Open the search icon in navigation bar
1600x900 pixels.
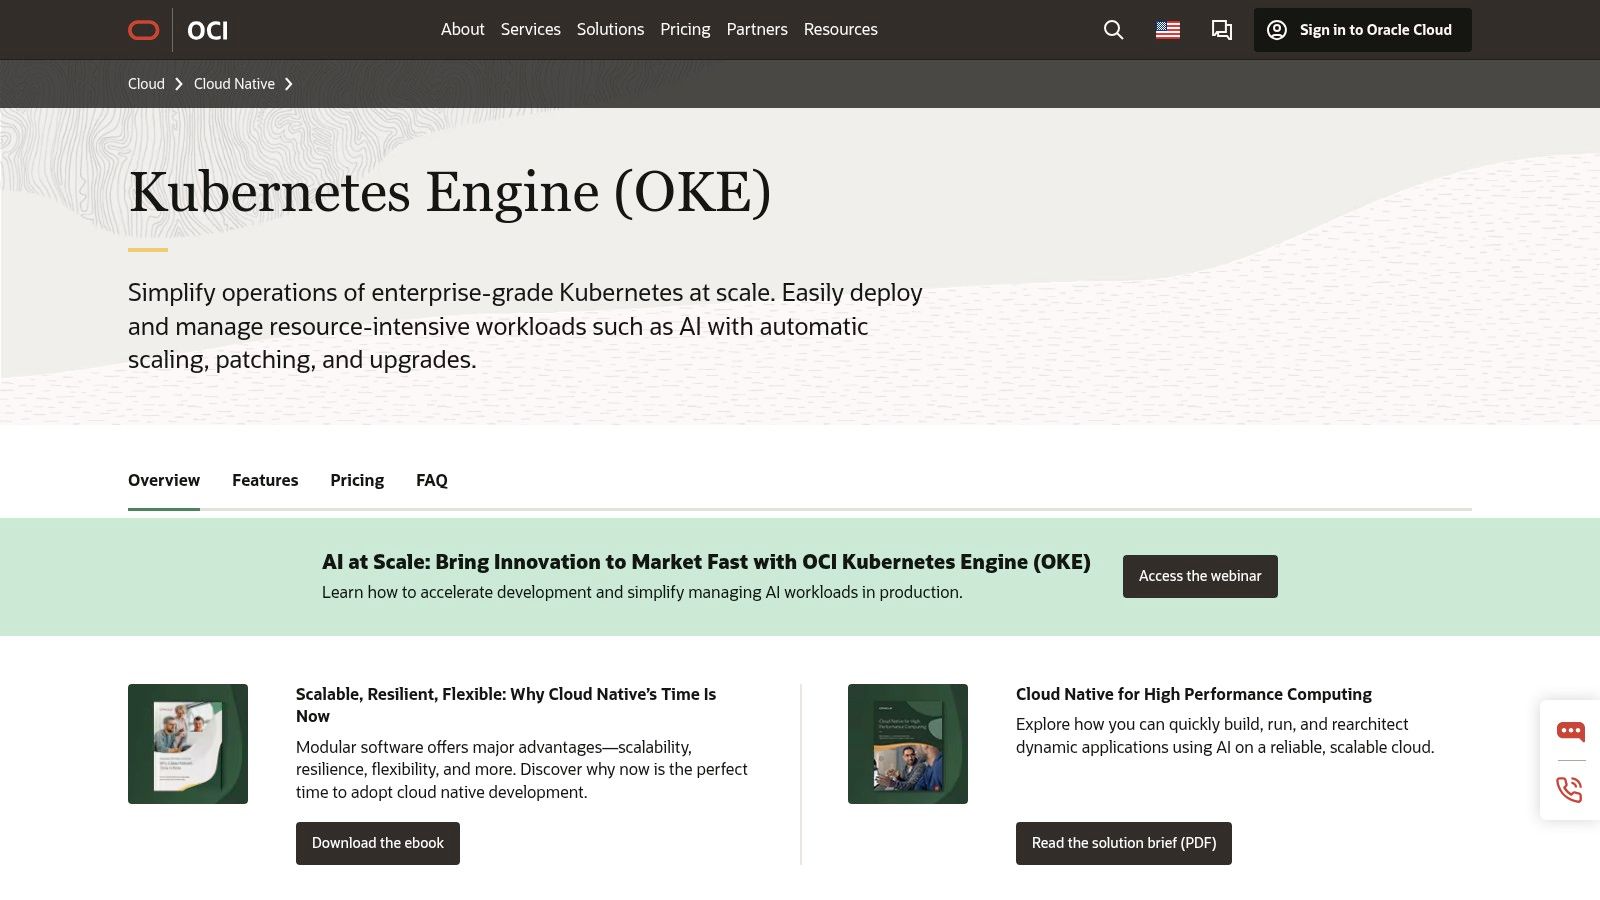[1113, 30]
